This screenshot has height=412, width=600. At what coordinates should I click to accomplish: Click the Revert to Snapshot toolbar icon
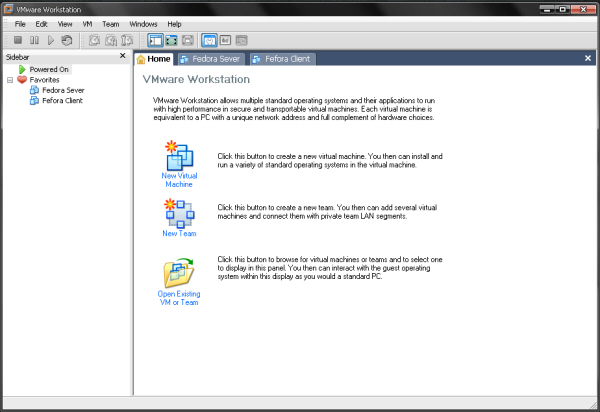[111, 40]
